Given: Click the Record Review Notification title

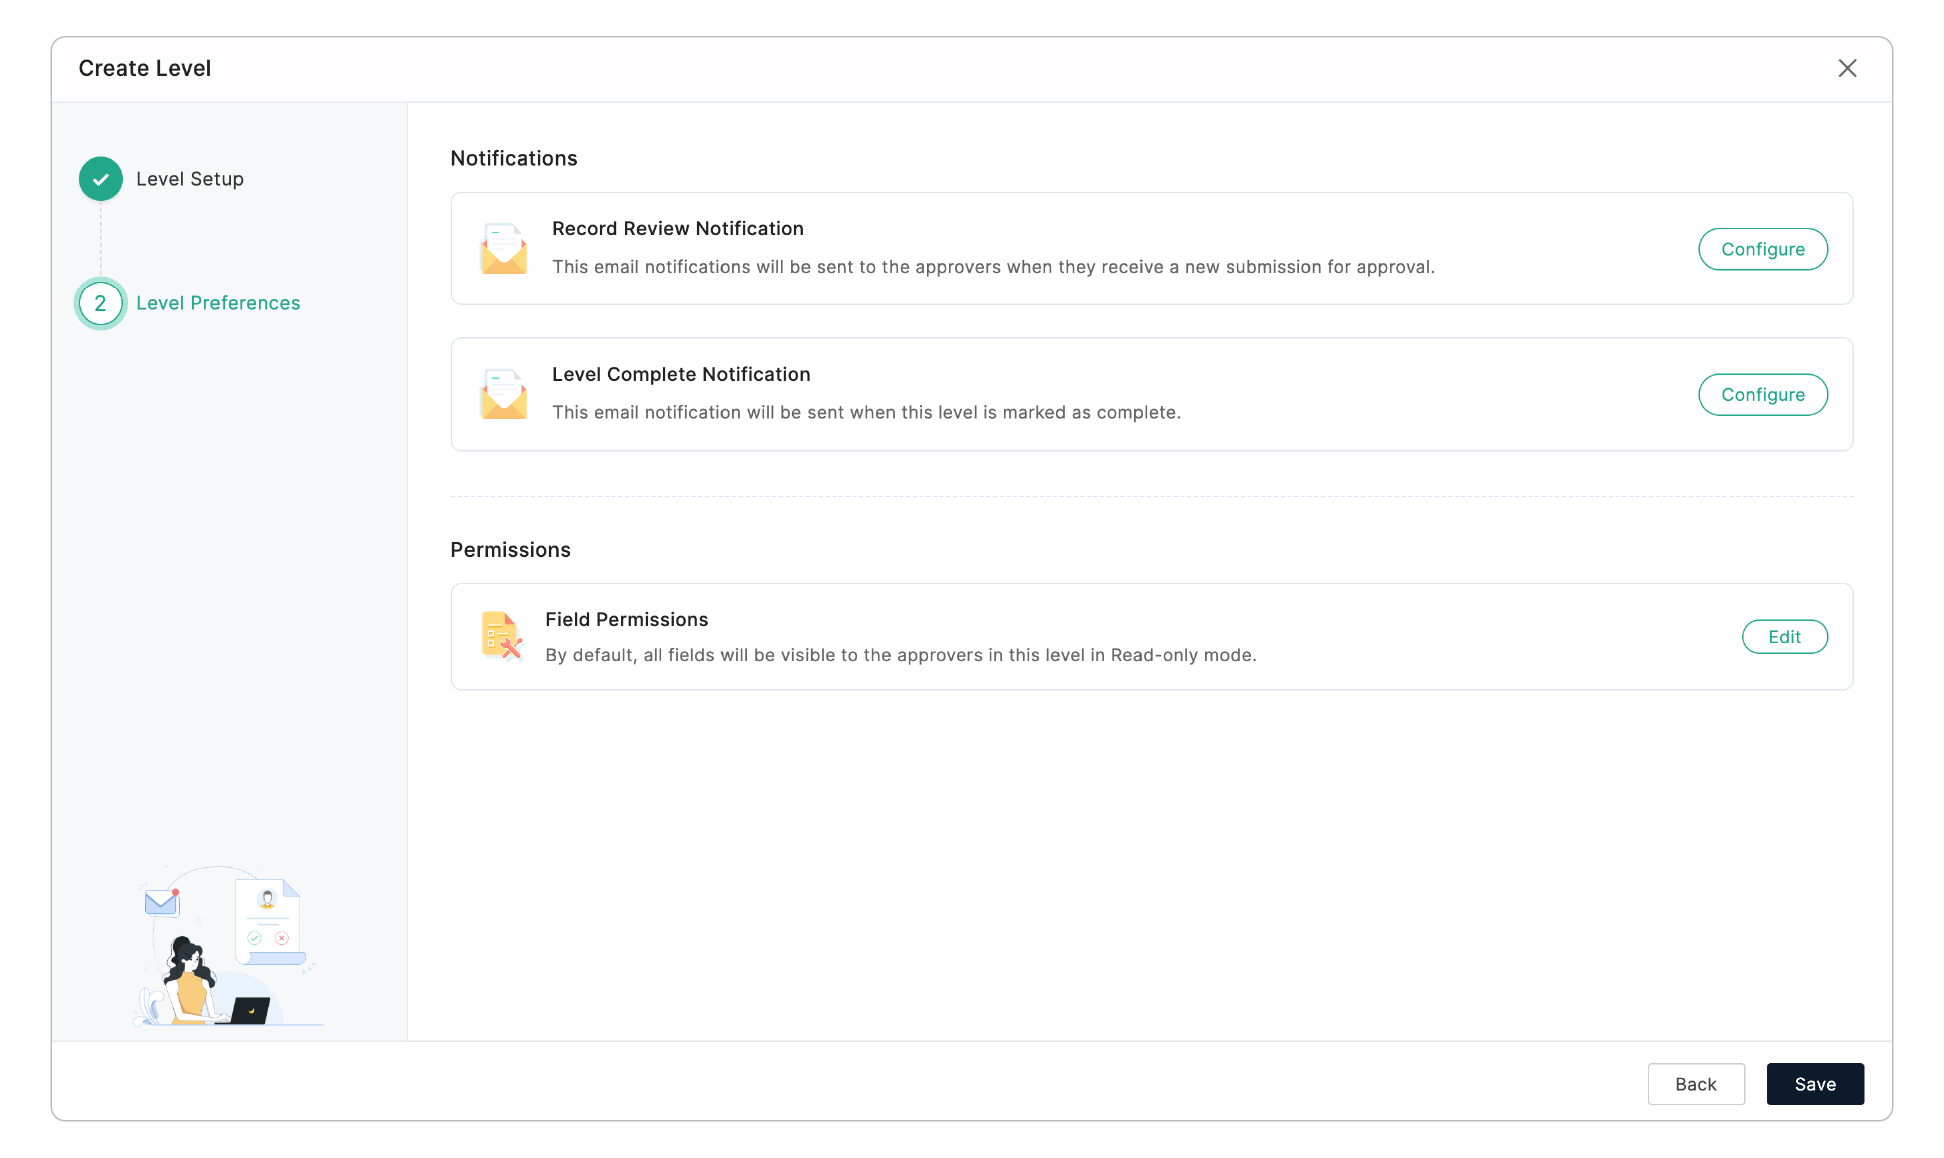Looking at the screenshot, I should click(x=677, y=229).
